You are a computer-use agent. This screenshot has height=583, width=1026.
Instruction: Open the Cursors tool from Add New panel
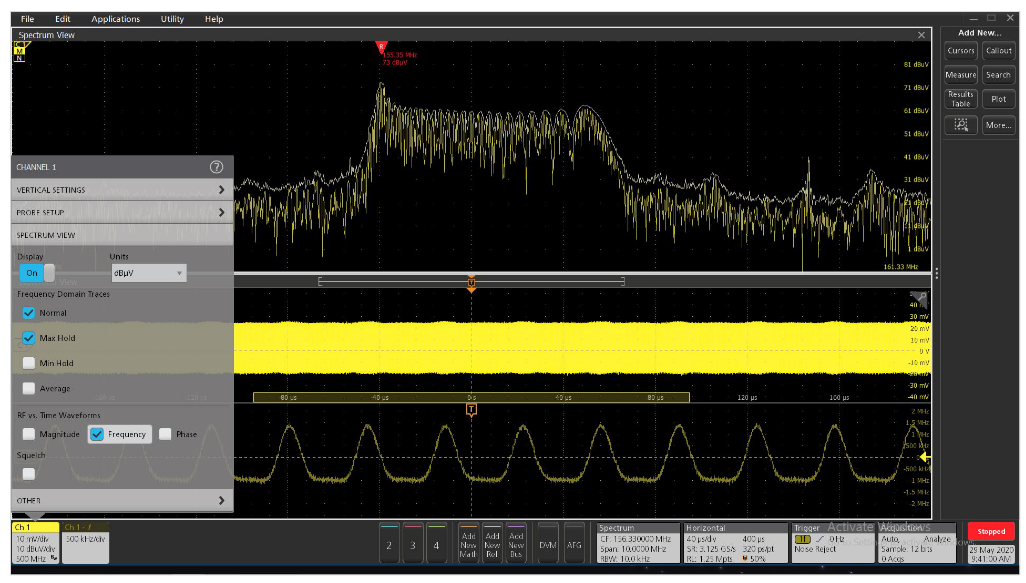coord(959,51)
